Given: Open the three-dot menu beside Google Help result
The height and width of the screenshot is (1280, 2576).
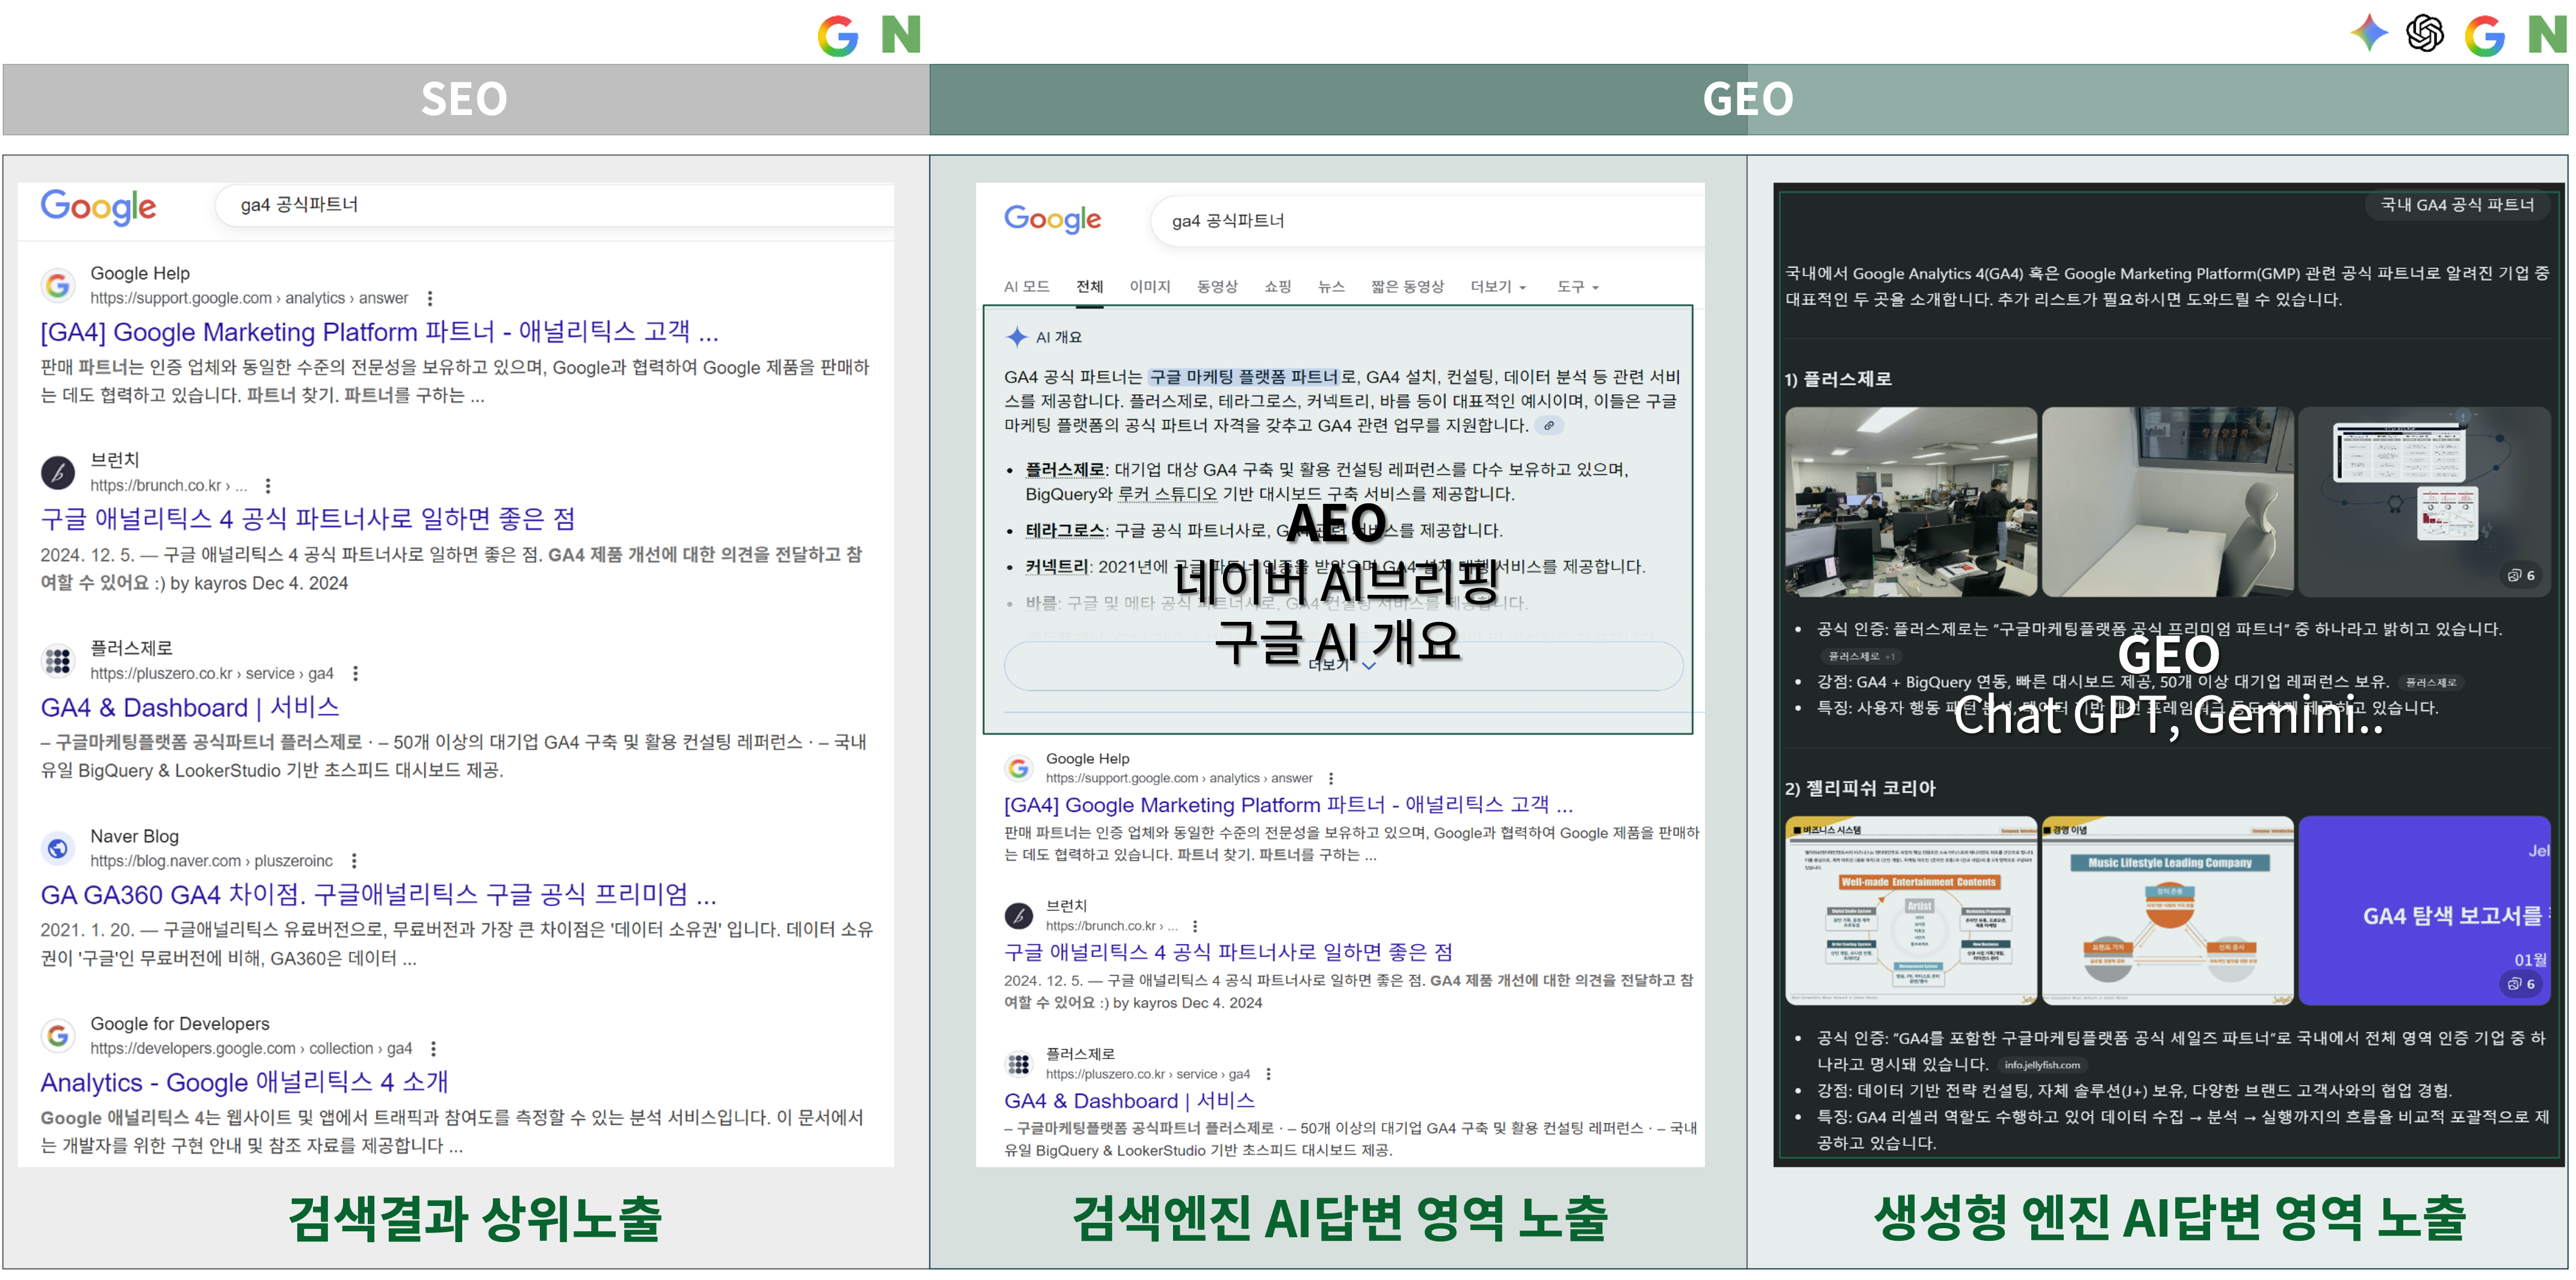Looking at the screenshot, I should [x=430, y=298].
